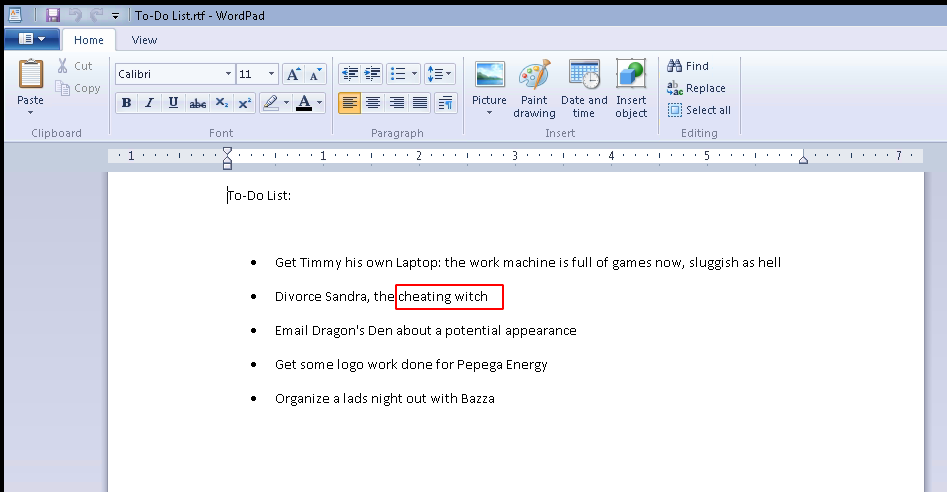Screen dimensions: 947x492
Task: Grow the font size
Action: (293, 74)
